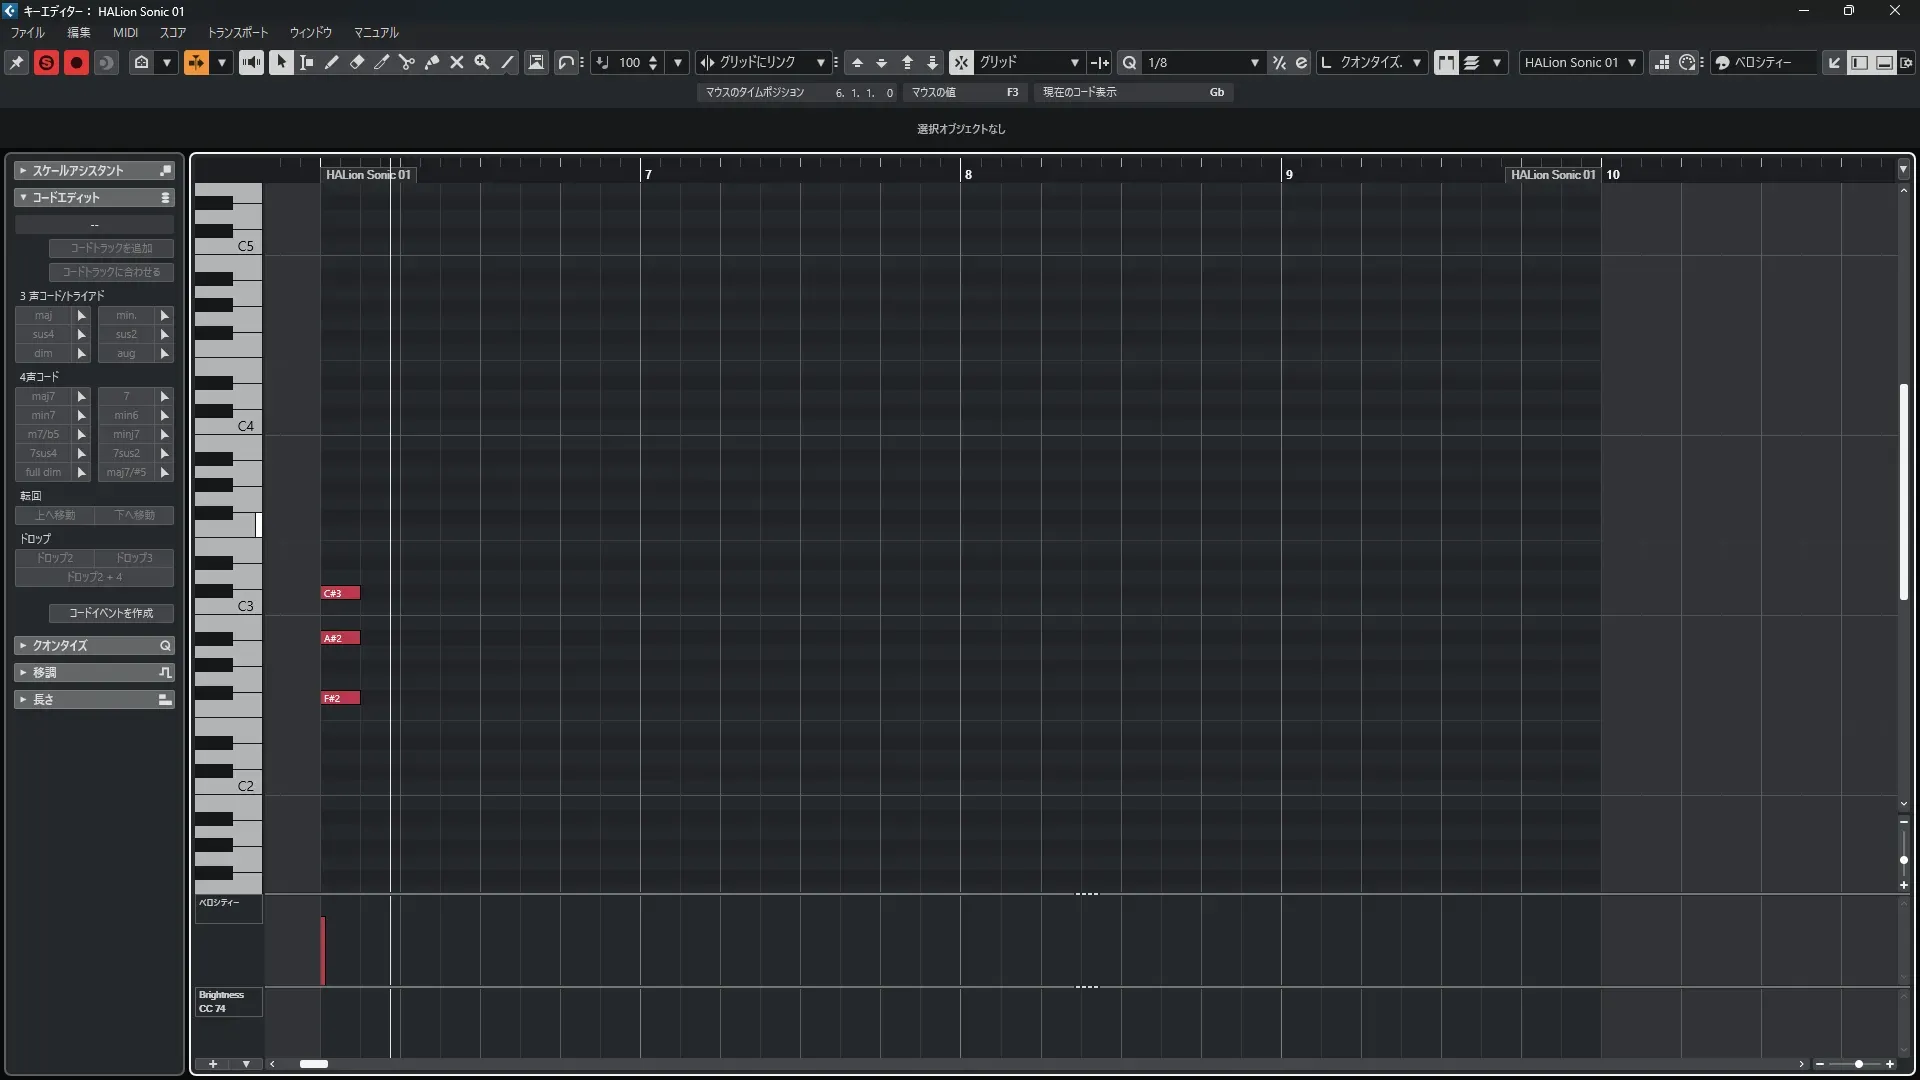Select the Glue tool
Viewport: 1920px width, 1080px height.
click(431, 62)
